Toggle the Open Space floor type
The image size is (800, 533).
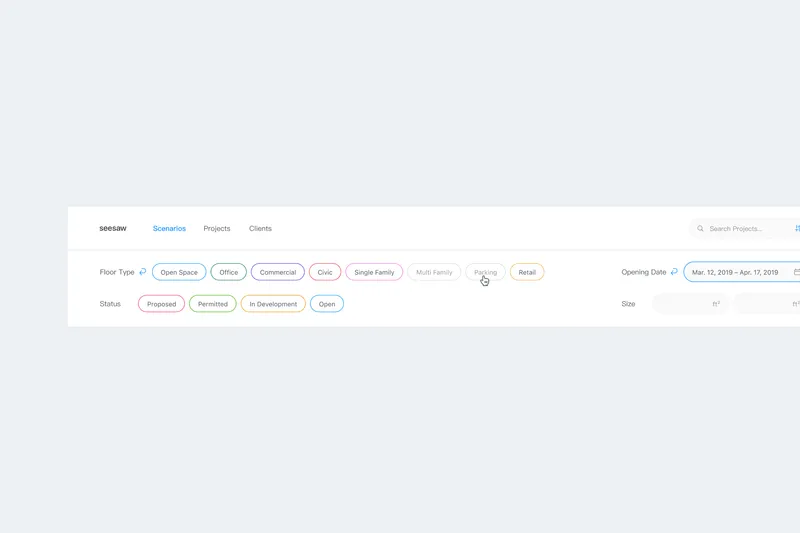(x=179, y=272)
